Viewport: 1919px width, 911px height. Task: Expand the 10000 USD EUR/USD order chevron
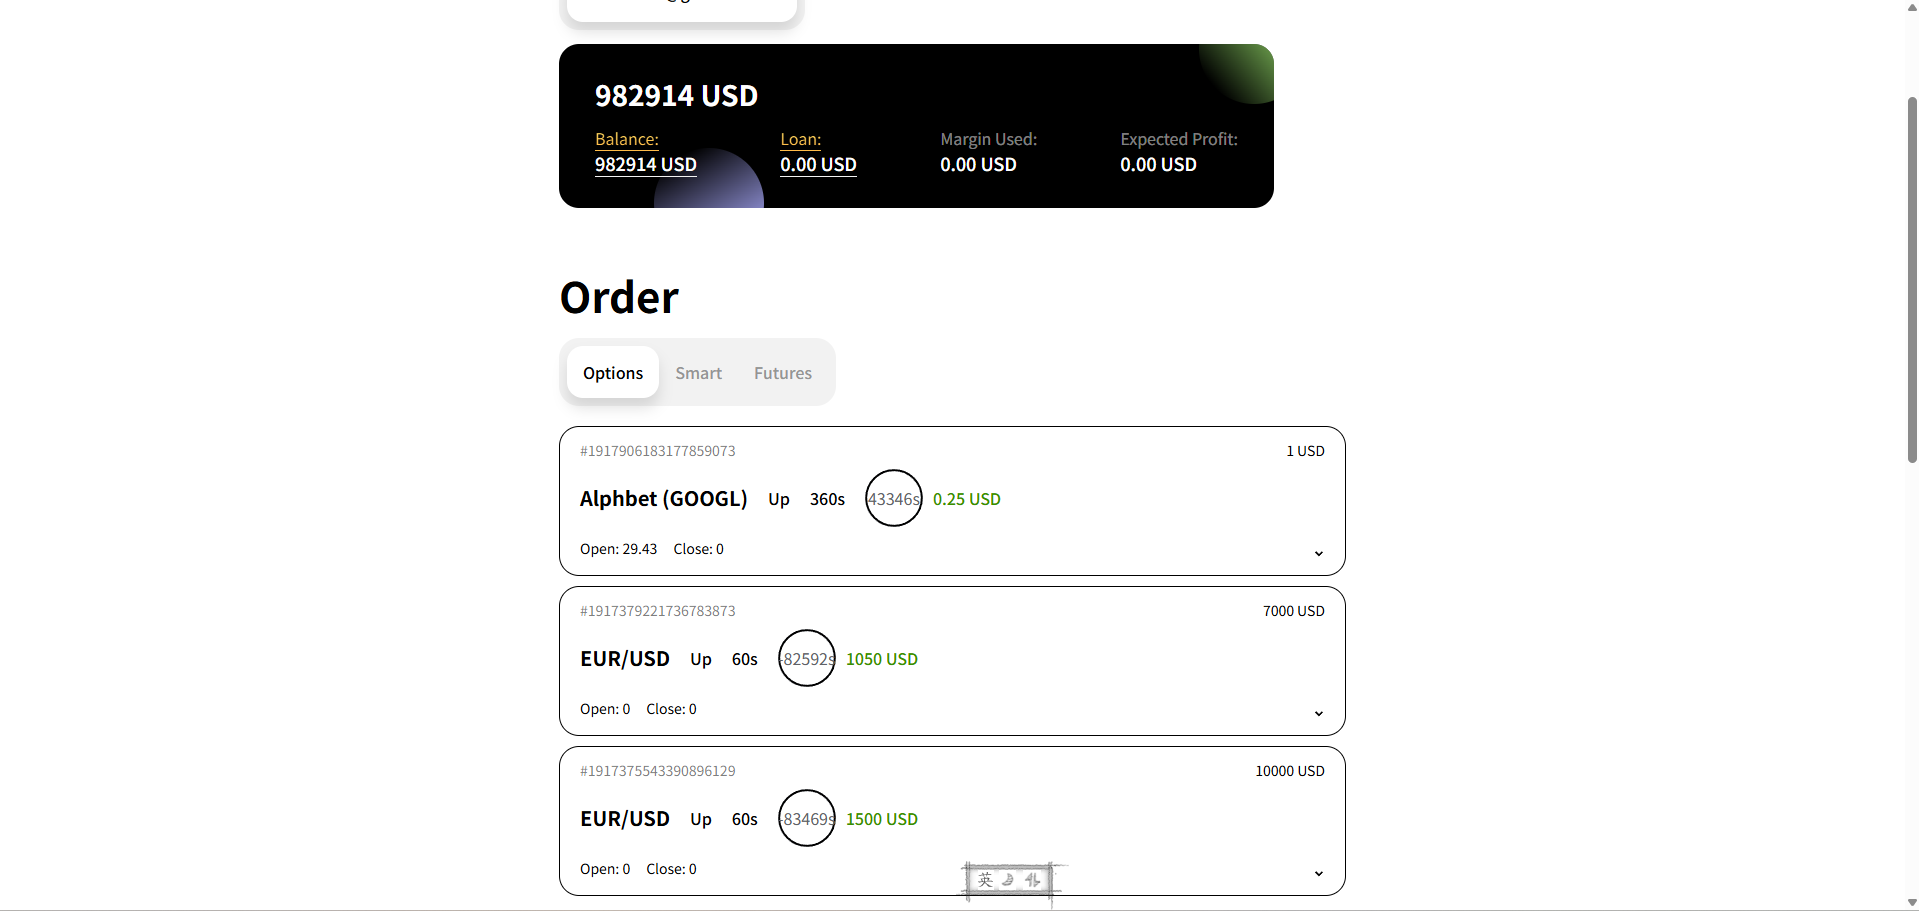tap(1318, 873)
